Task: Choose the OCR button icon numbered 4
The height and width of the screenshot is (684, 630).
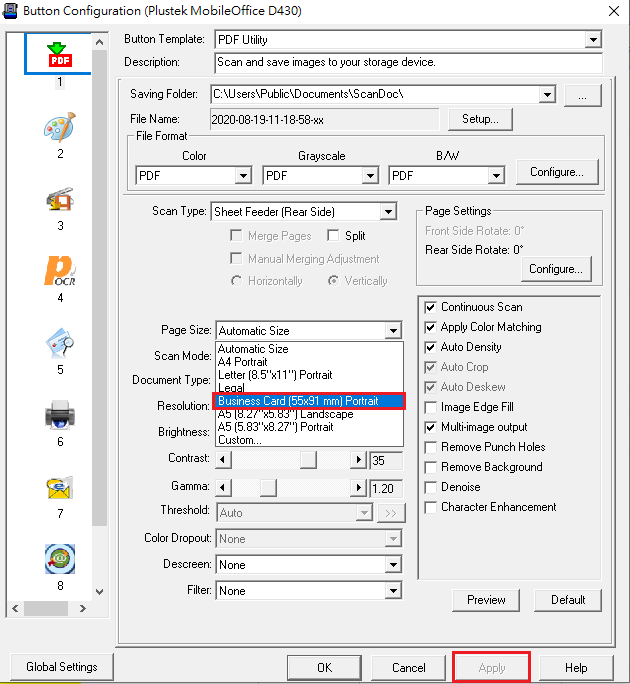Action: pyautogui.click(x=59, y=271)
